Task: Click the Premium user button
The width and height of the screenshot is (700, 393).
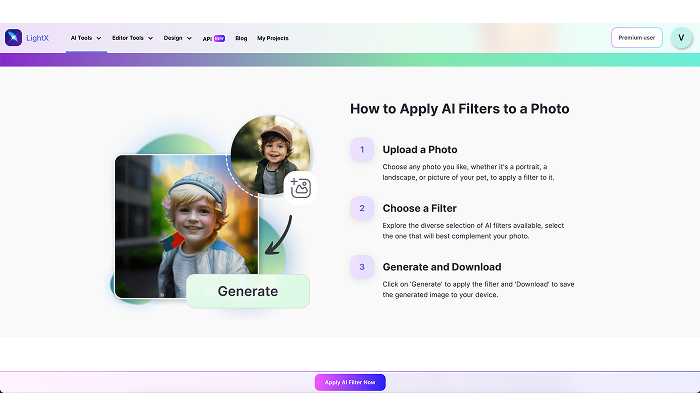Action: click(637, 38)
